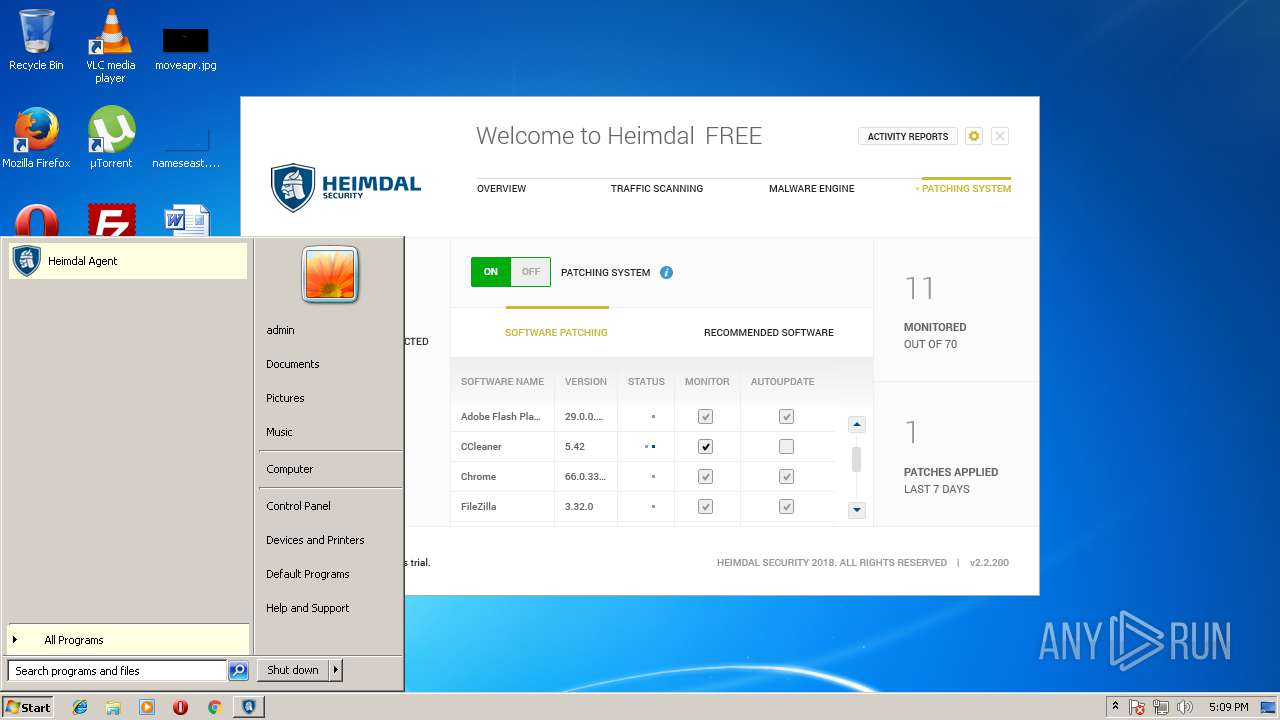Toggle Autoupdate checkbox for Adobe Flash Player
This screenshot has height=720, width=1280.
(x=786, y=416)
